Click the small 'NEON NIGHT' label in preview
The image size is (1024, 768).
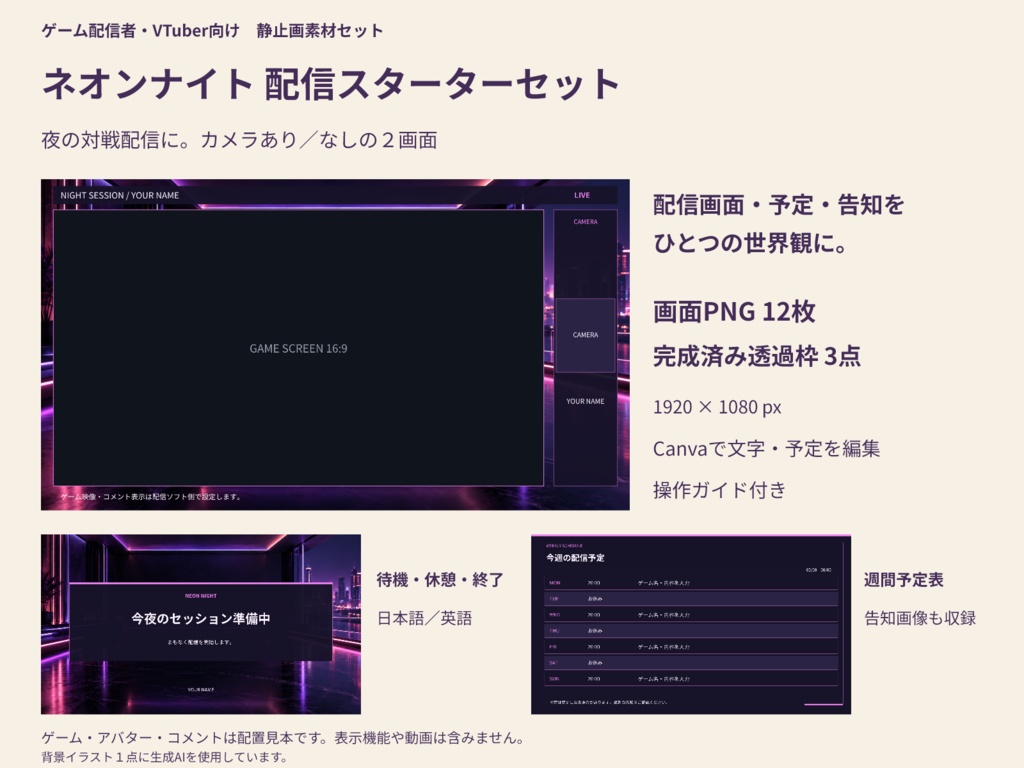click(200, 596)
